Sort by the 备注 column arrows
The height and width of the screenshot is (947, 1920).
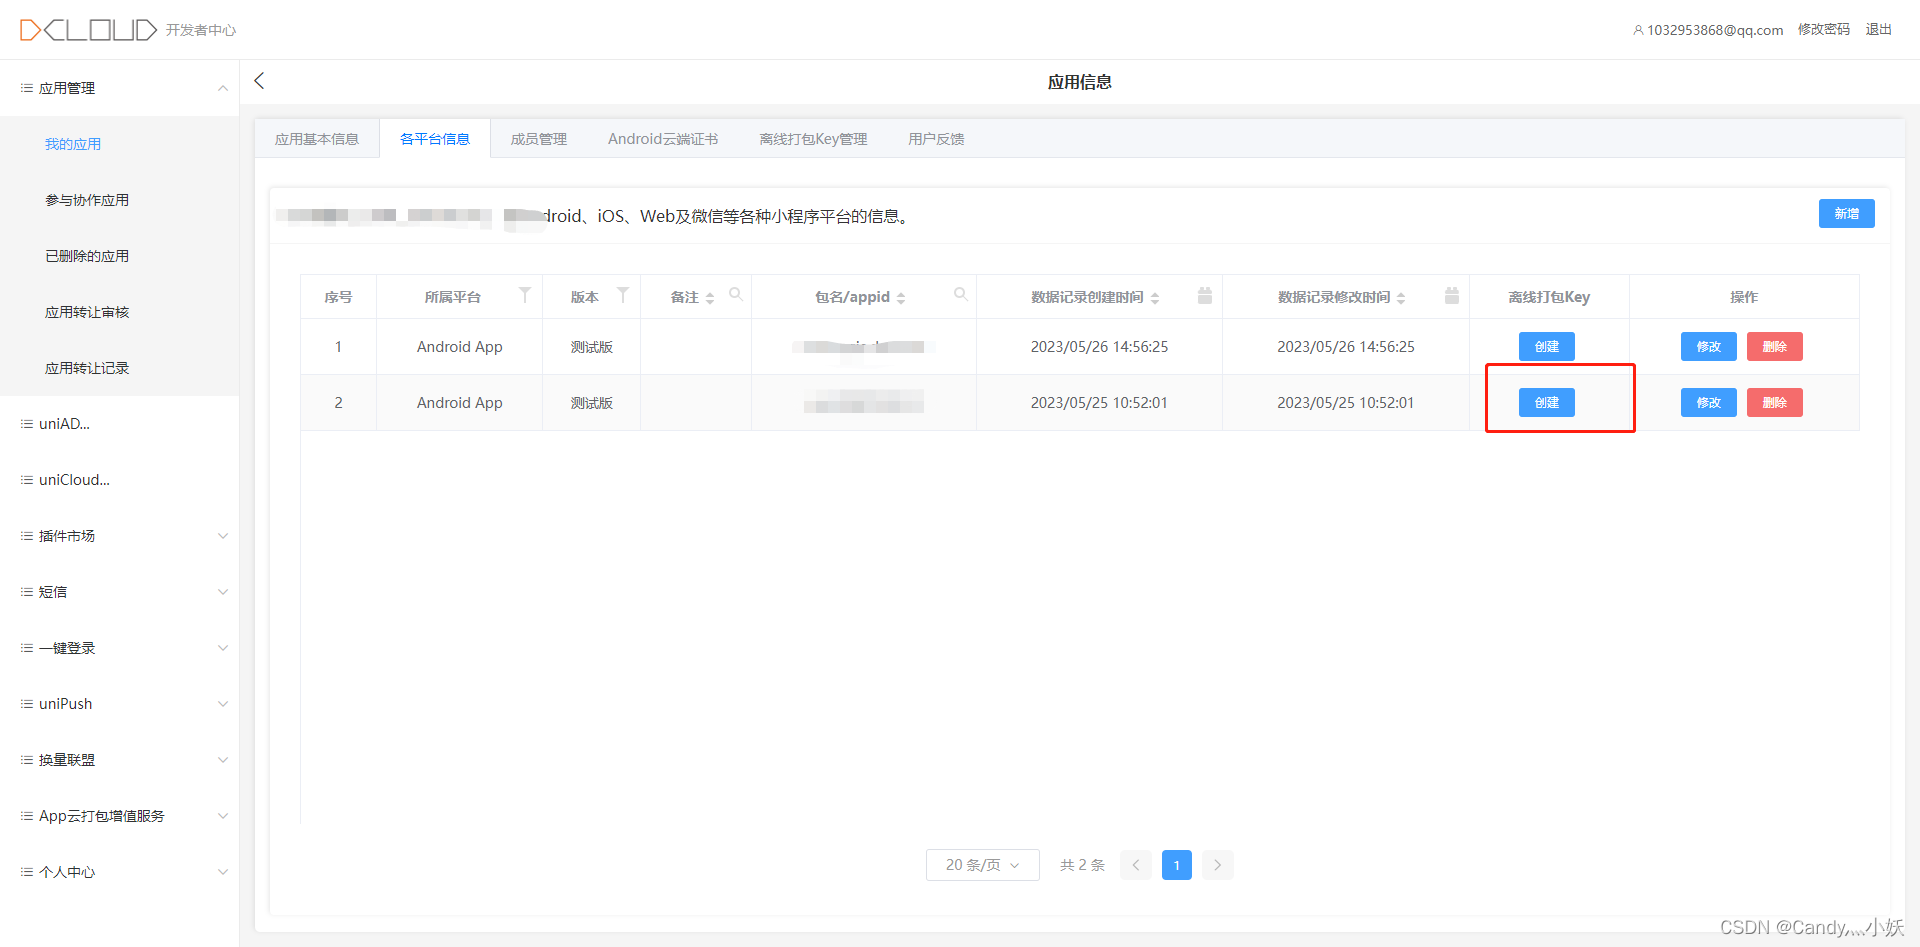tap(710, 298)
